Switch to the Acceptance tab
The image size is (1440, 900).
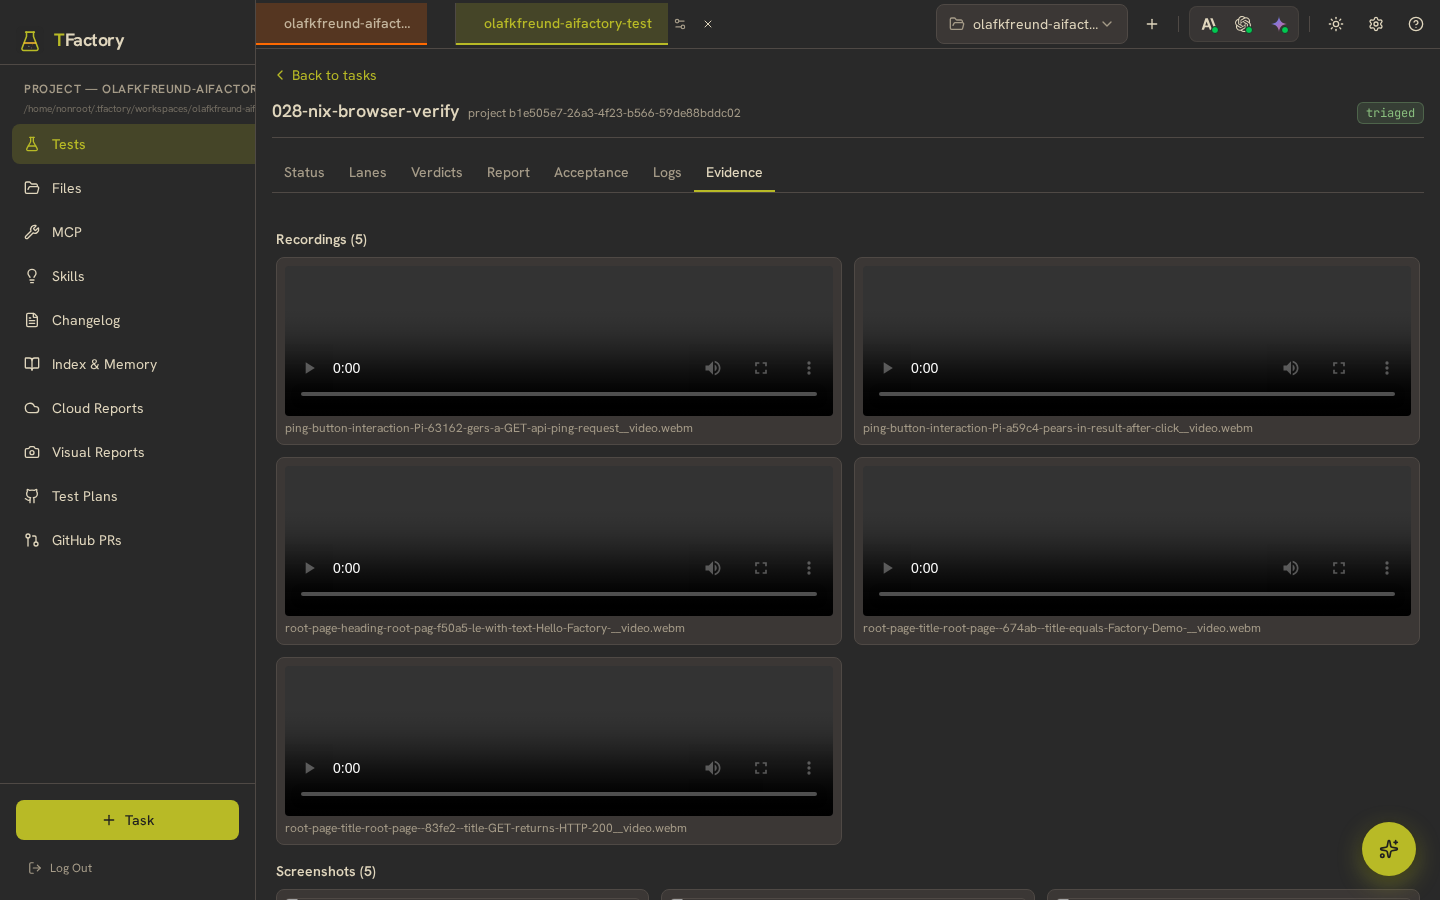591,172
